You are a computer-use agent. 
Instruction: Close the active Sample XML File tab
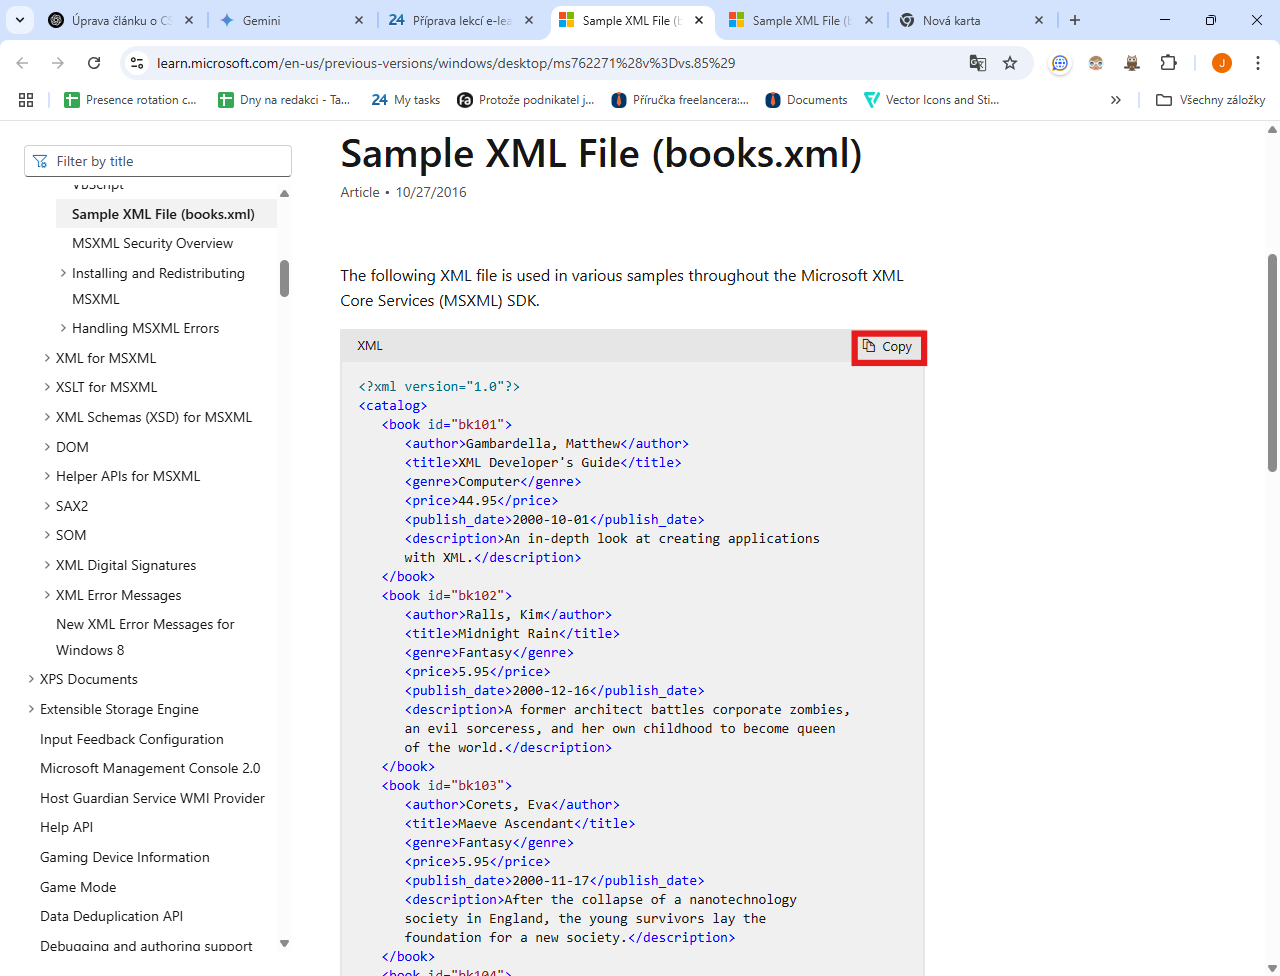(699, 20)
